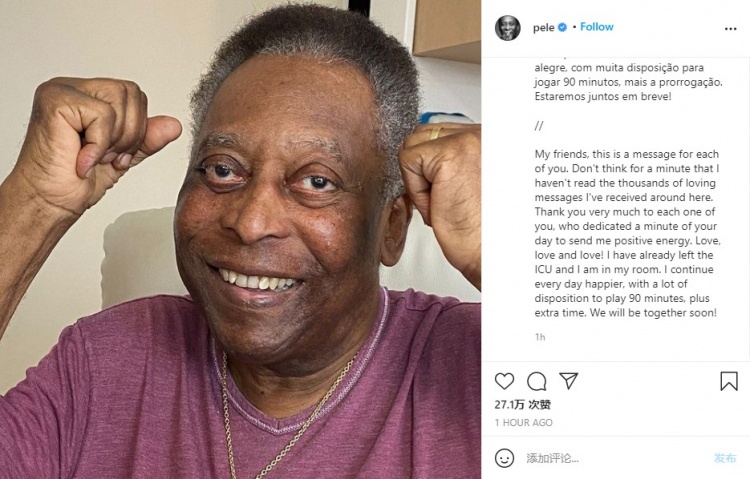The image size is (750, 479).
Task: Share the post using the paper plane icon
Action: (x=569, y=381)
